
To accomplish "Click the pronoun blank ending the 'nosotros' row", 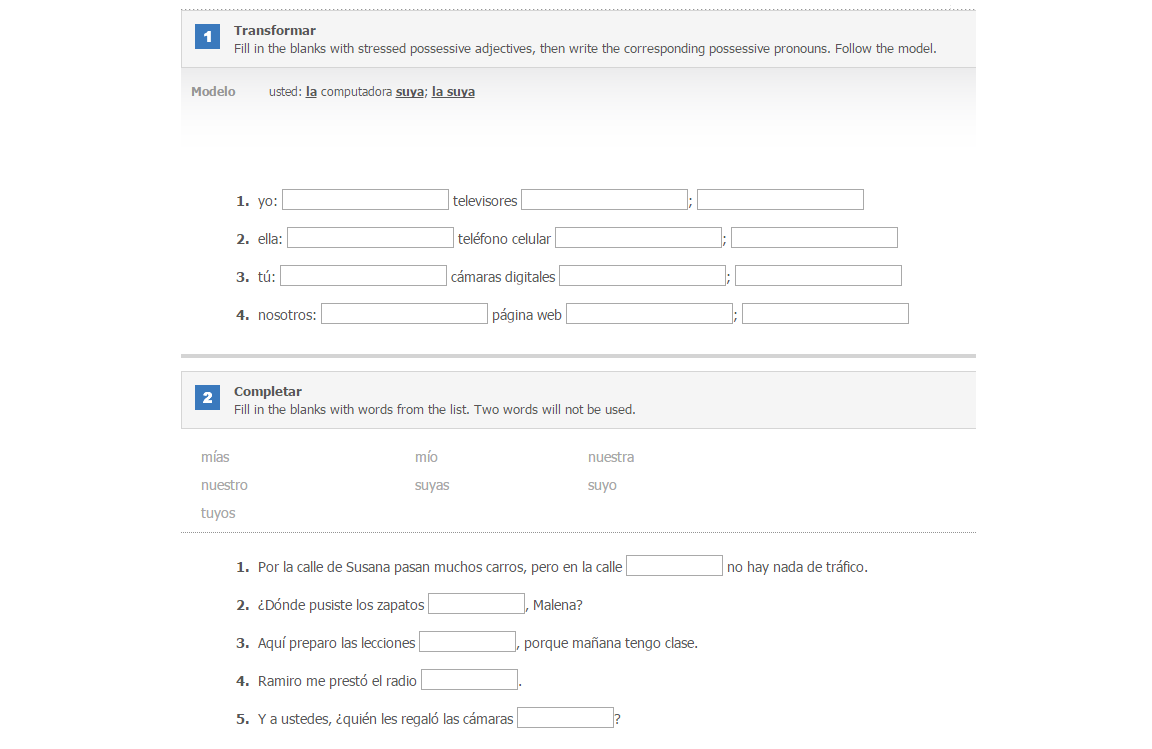I will click(825, 314).
